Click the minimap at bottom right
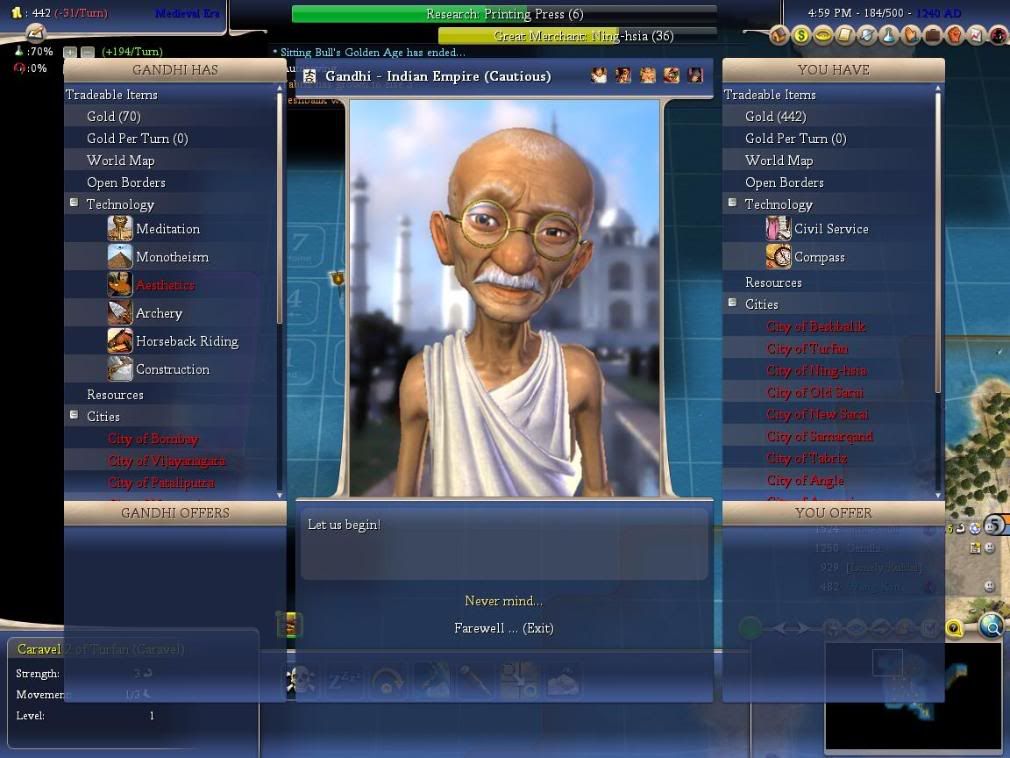 (x=915, y=696)
